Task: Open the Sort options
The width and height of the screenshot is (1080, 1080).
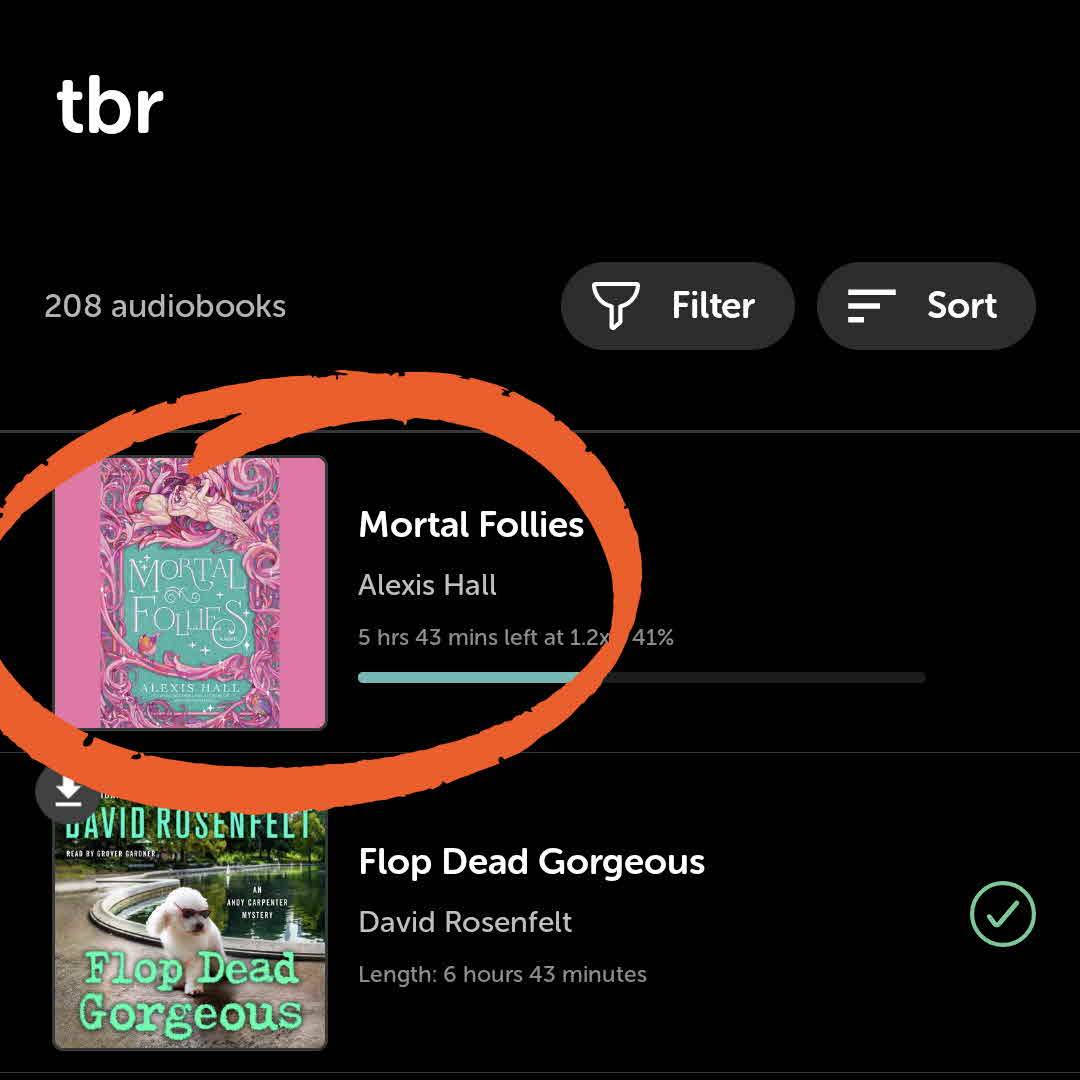Action: (926, 306)
